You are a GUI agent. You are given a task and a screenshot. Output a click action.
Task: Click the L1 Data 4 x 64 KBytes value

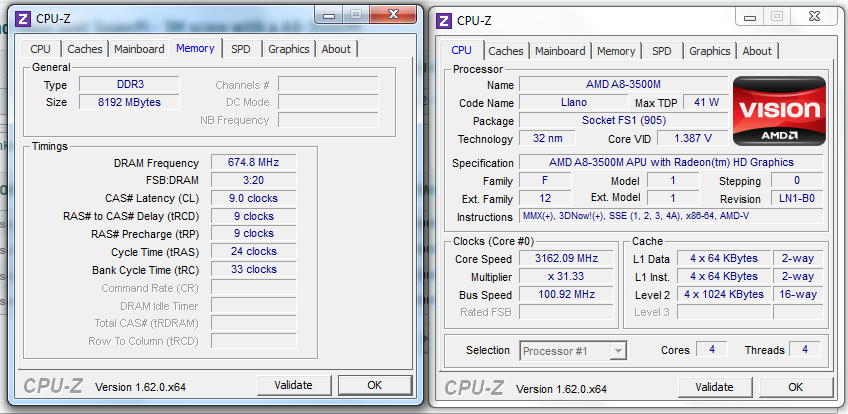coord(724,258)
